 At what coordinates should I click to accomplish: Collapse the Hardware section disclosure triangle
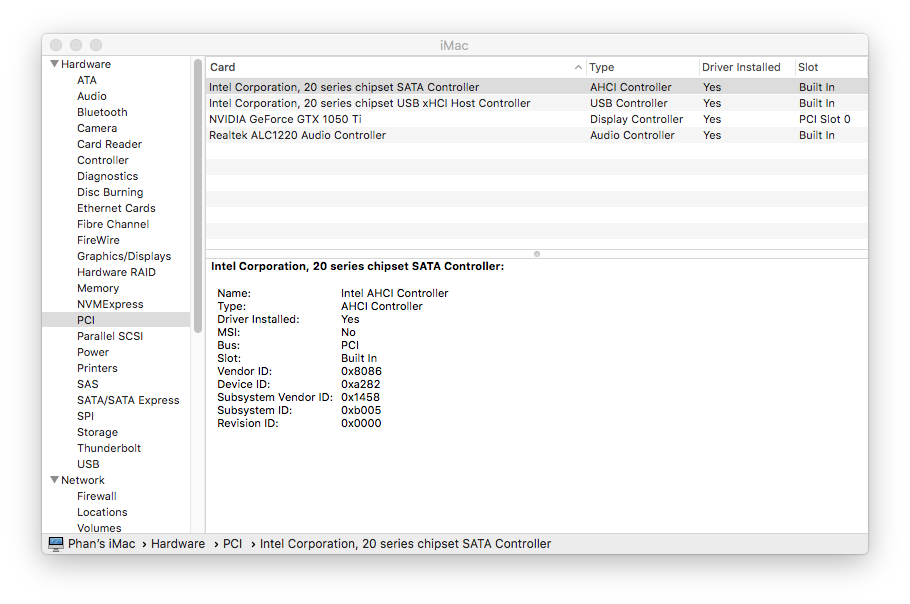pos(54,65)
